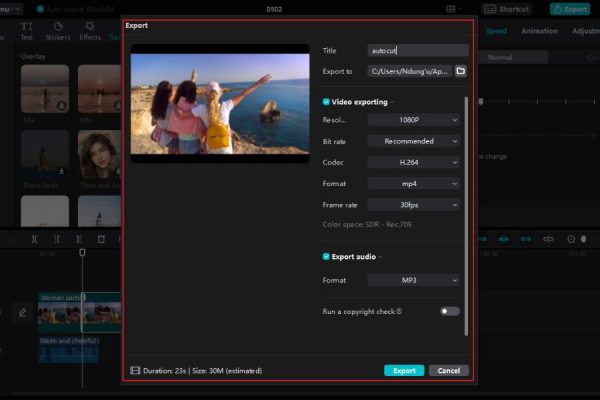
Task: Open the Text tool in top toolbar
Action: coord(27,30)
